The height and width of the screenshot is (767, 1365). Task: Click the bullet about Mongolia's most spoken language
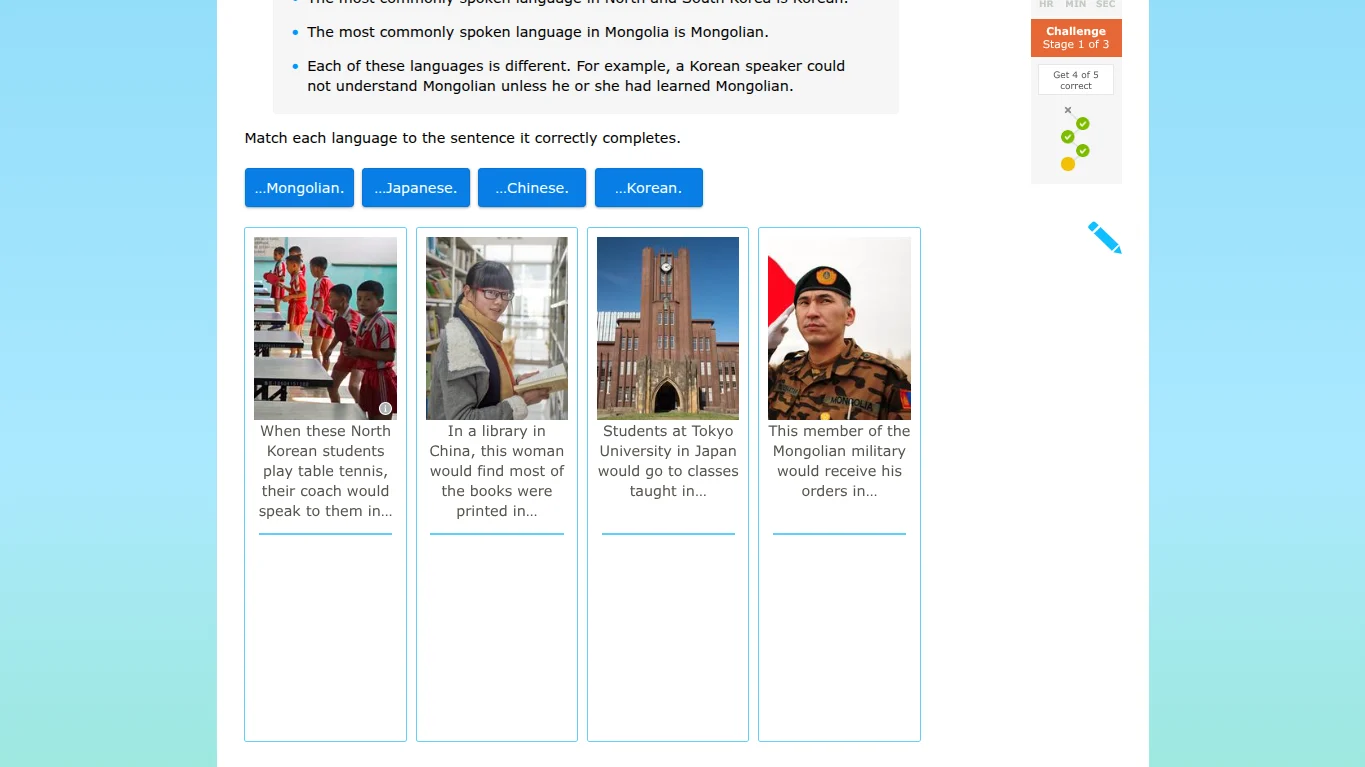click(x=538, y=32)
